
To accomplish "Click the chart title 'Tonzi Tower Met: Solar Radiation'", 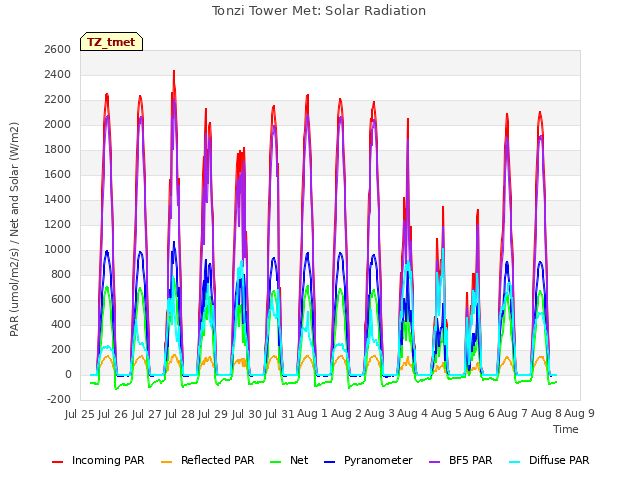I will (319, 11).
